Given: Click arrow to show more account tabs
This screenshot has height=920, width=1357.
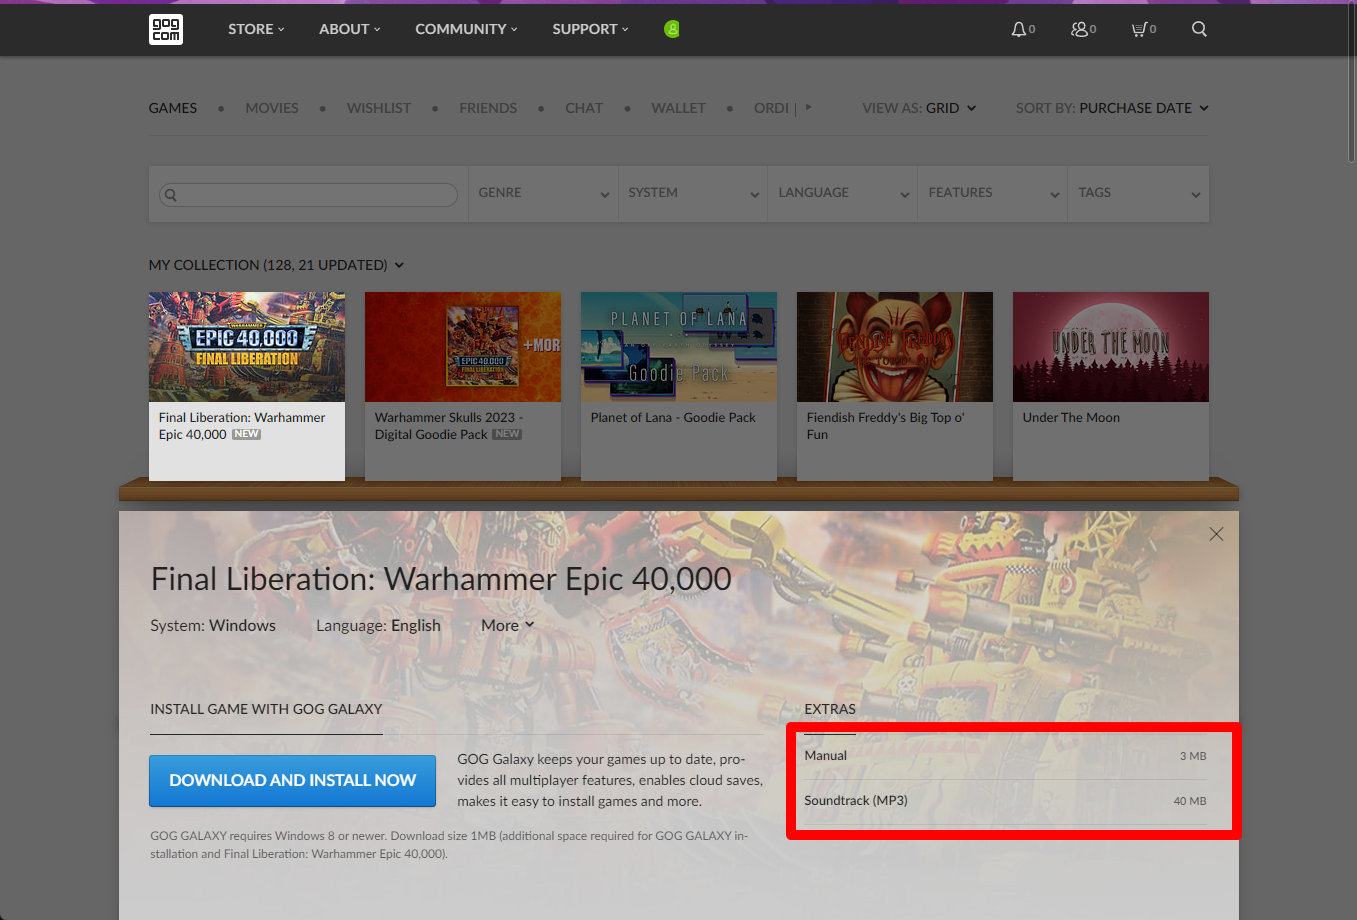Looking at the screenshot, I should point(808,107).
